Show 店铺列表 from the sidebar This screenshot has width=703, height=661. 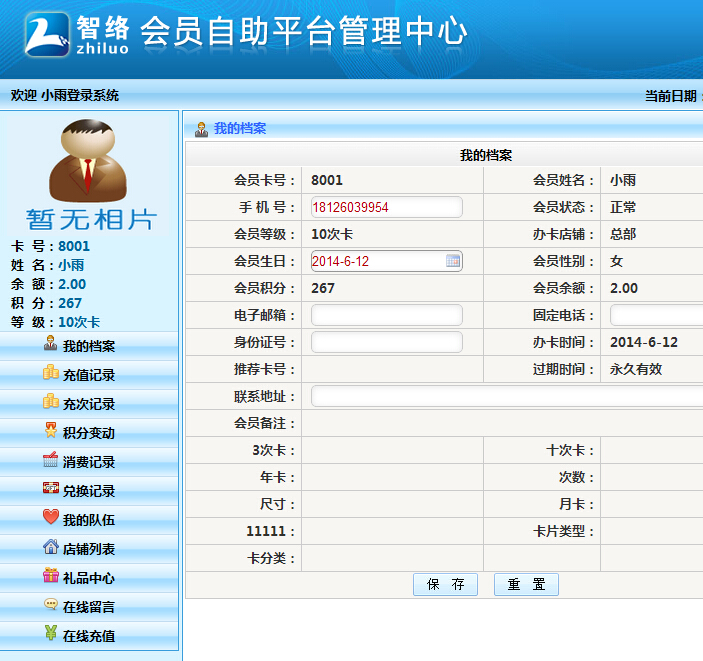point(89,549)
